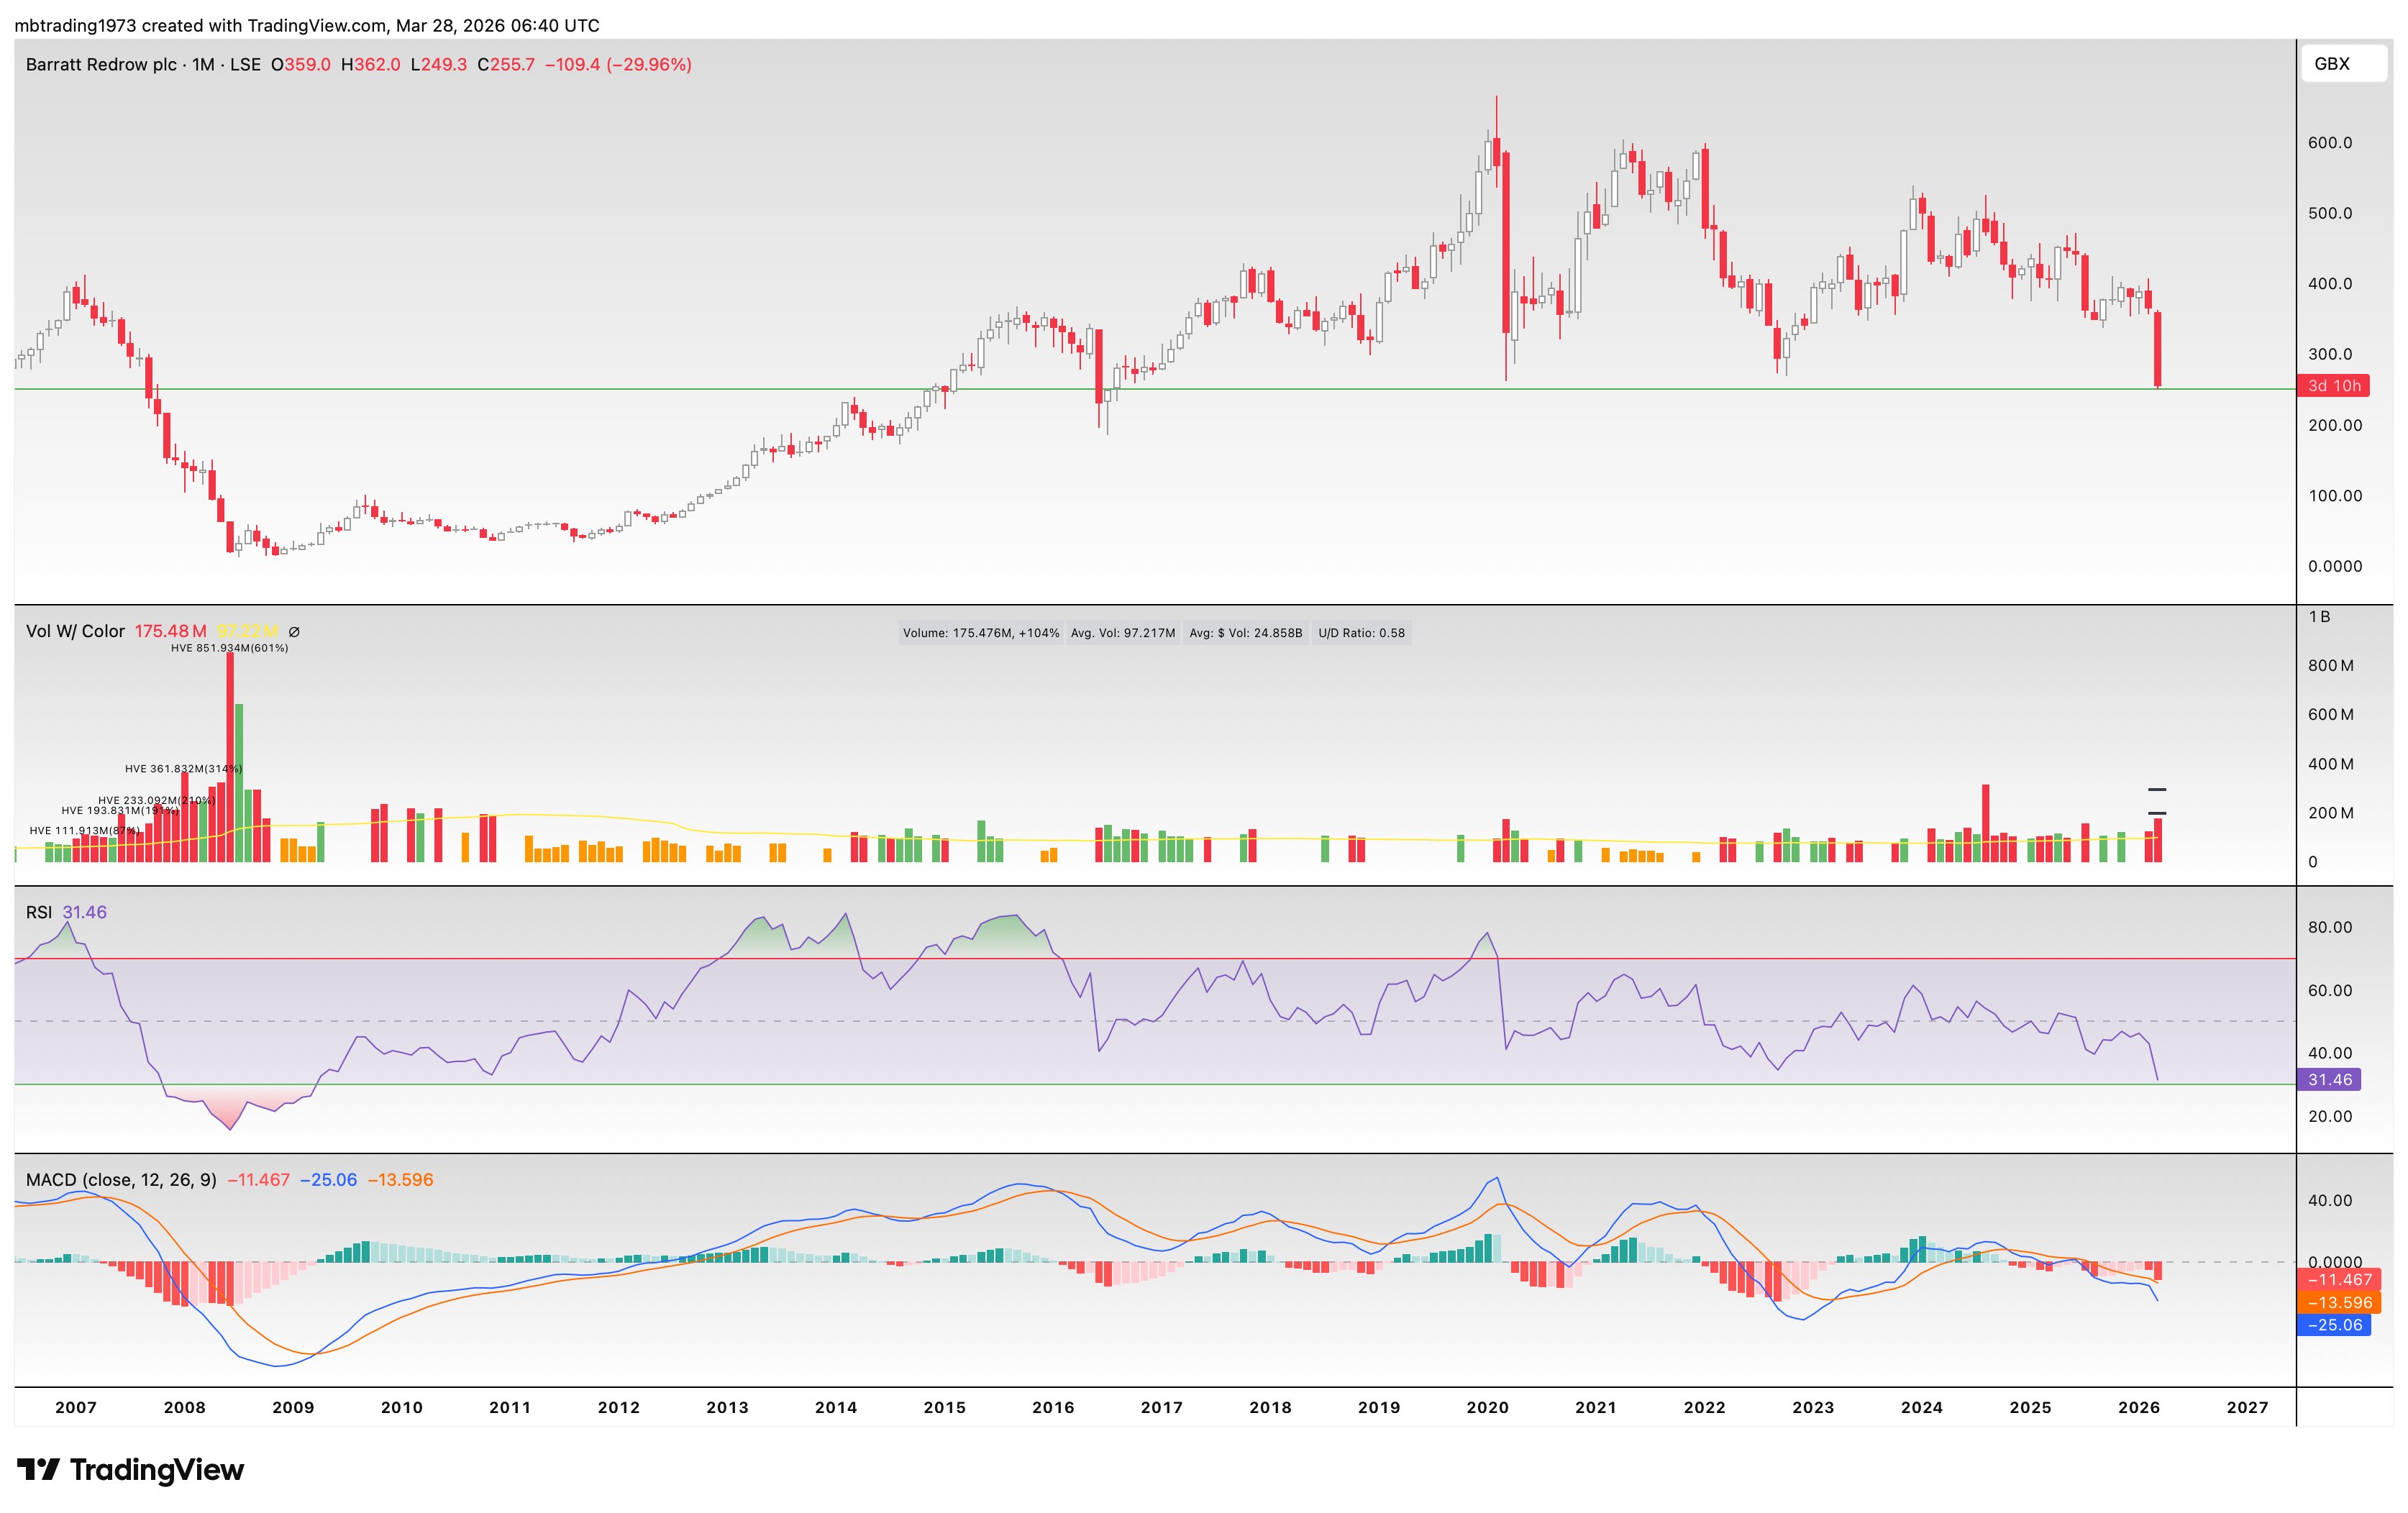The image size is (2408, 1513).
Task: Click the blue -25.06 MACD line tag
Action: 2334,1325
